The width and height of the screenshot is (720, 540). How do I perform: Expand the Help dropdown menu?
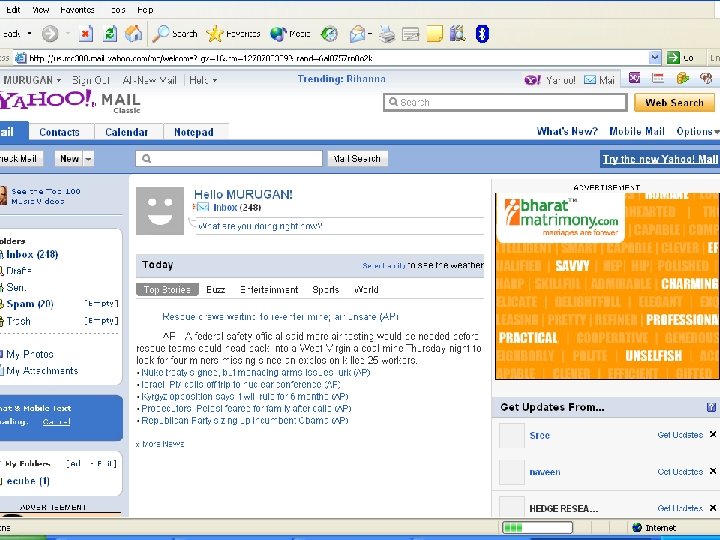point(214,80)
